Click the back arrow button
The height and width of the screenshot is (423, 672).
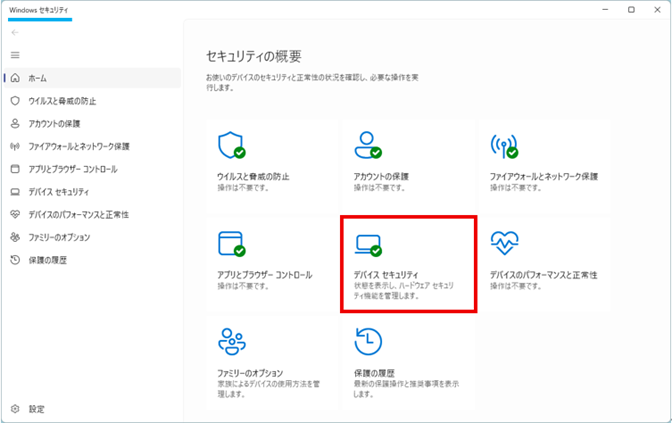[15, 32]
